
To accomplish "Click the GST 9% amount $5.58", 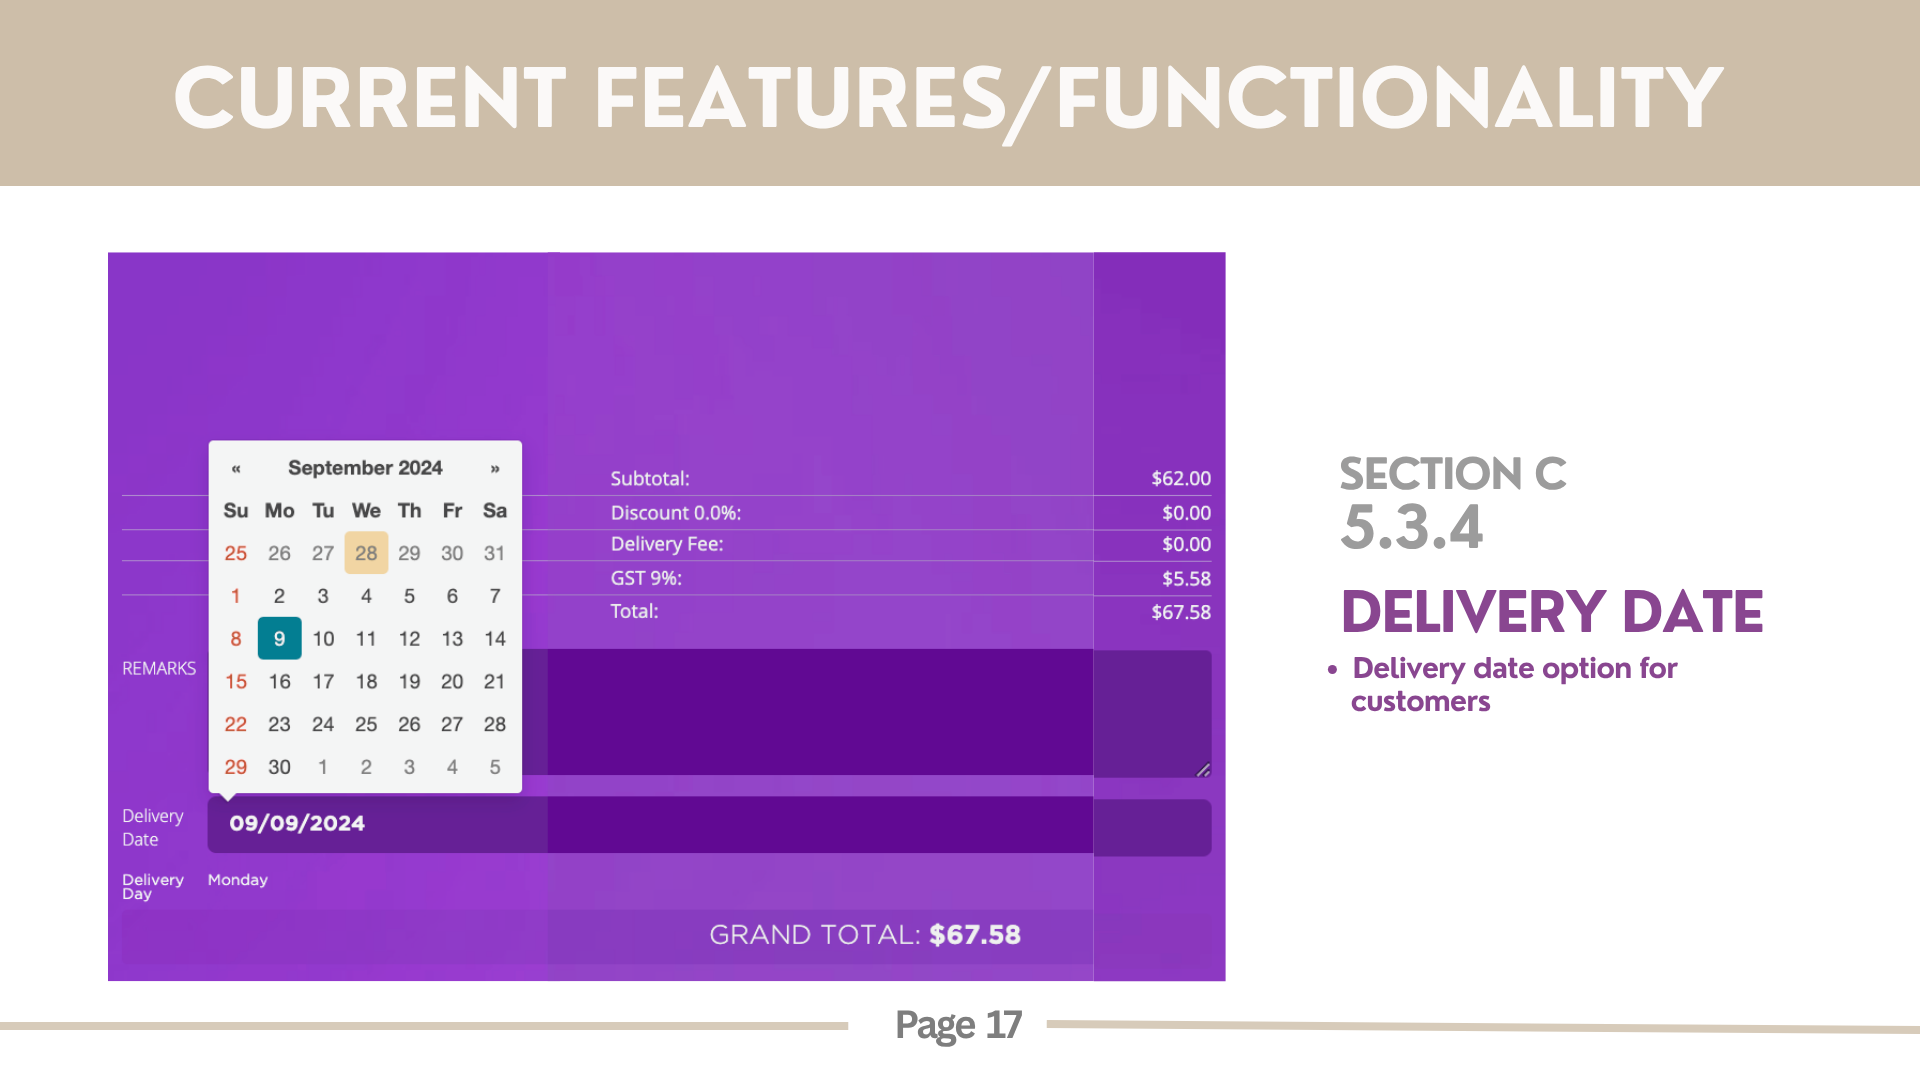I will tap(1186, 578).
